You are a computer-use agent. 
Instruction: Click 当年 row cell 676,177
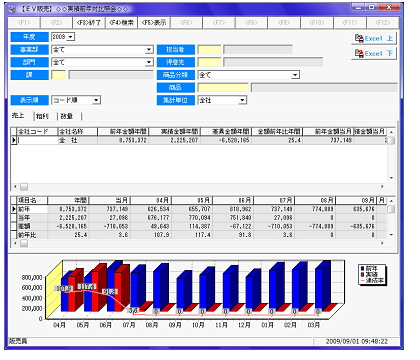coord(151,218)
